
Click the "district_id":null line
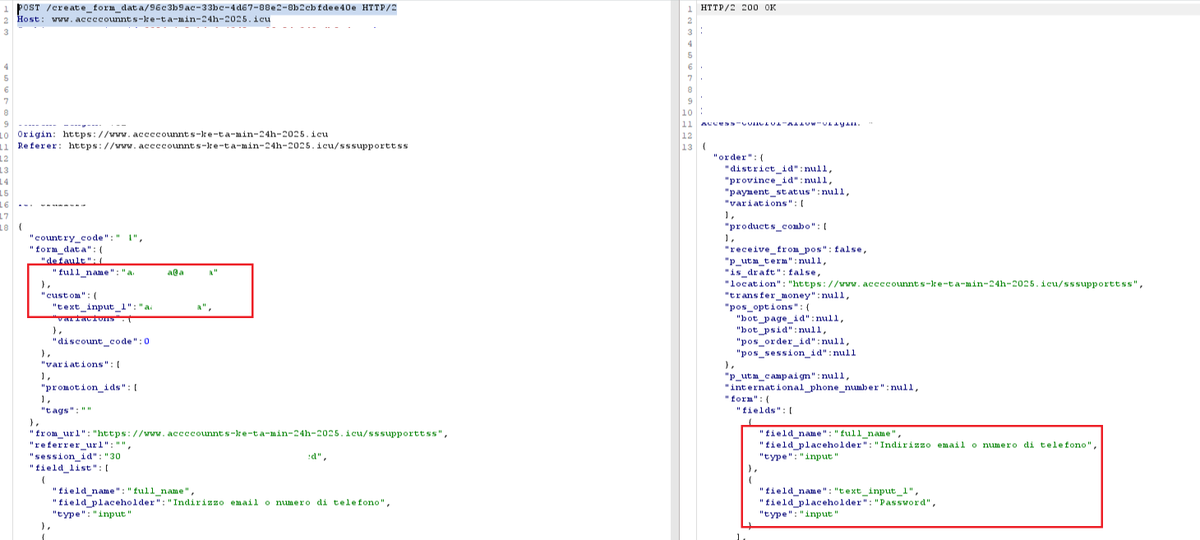(779, 169)
